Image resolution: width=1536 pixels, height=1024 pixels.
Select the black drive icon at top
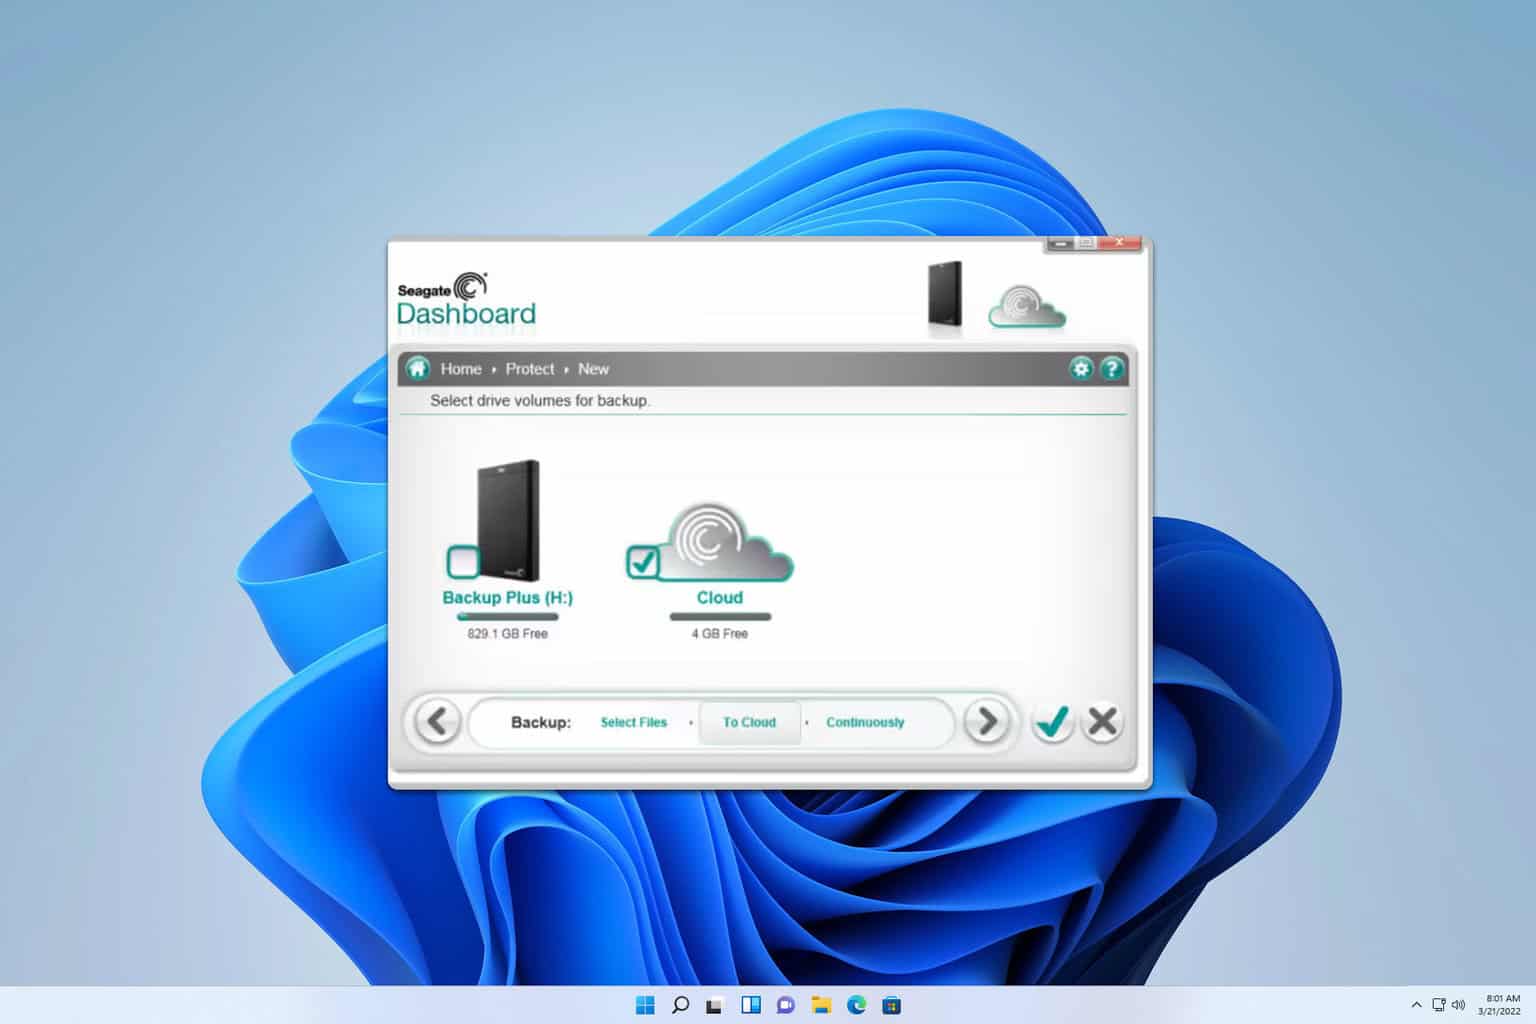click(x=945, y=294)
